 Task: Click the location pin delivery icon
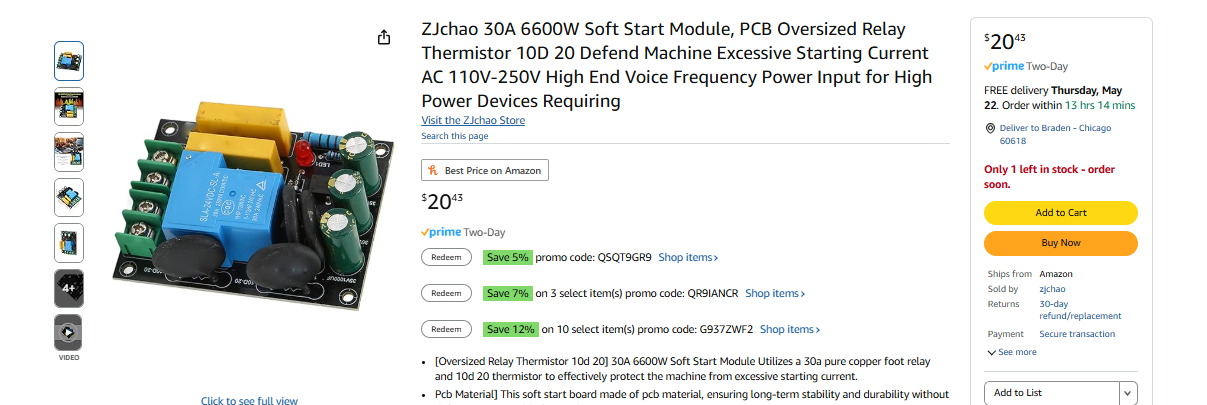click(990, 128)
